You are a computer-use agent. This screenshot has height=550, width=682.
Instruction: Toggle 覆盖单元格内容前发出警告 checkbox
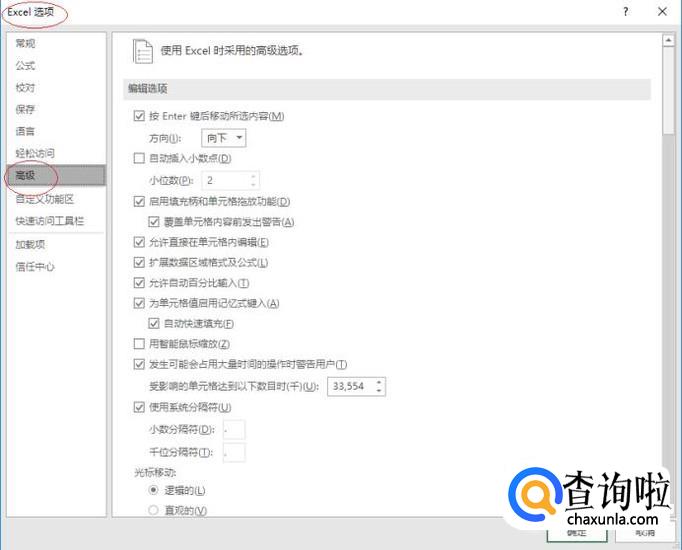(x=154, y=222)
